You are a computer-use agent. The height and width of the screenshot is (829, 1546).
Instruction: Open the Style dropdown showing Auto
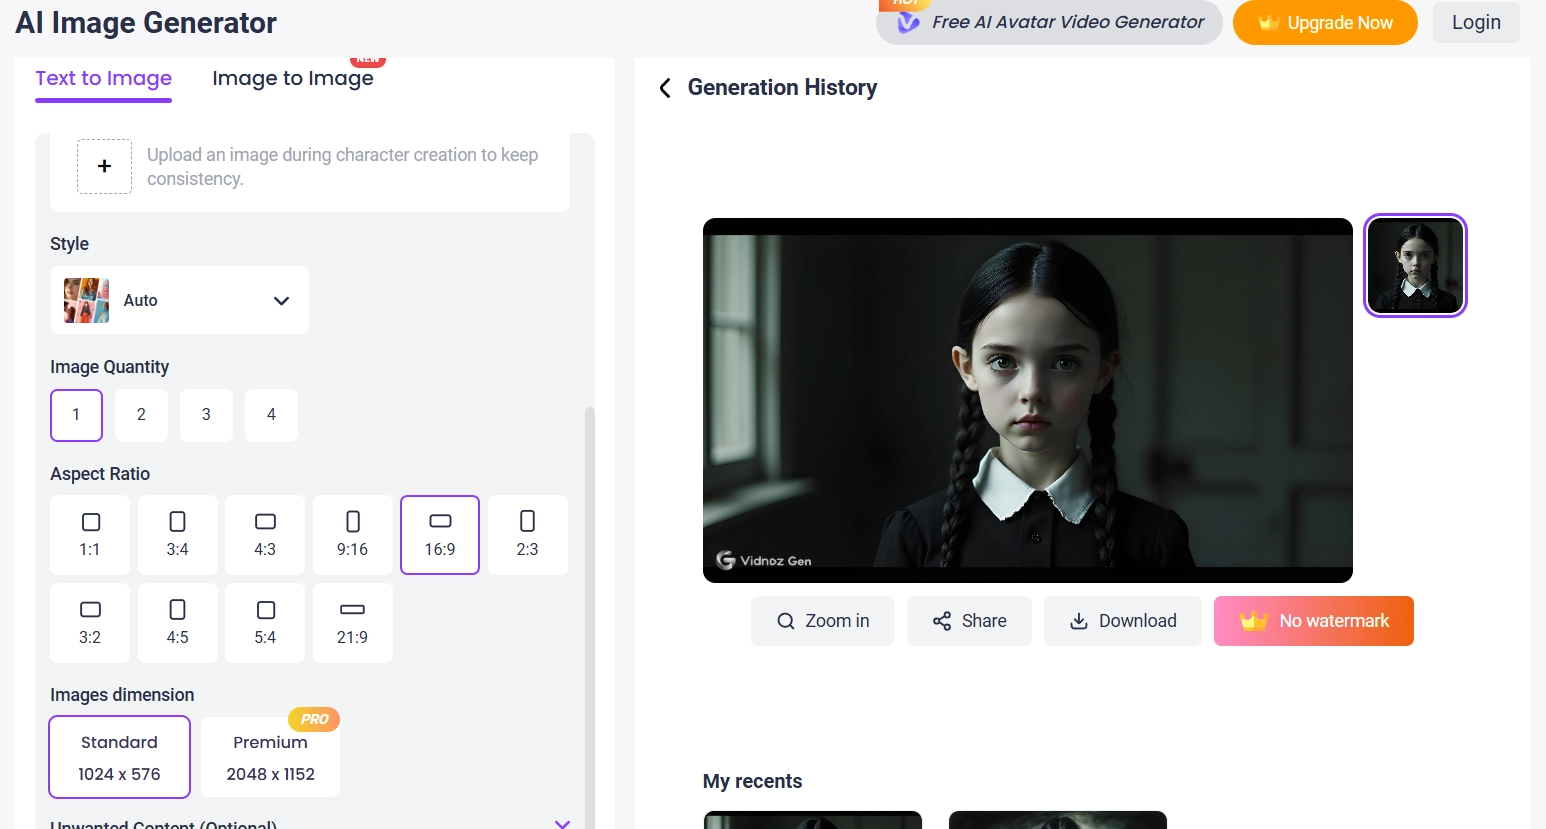click(x=180, y=300)
